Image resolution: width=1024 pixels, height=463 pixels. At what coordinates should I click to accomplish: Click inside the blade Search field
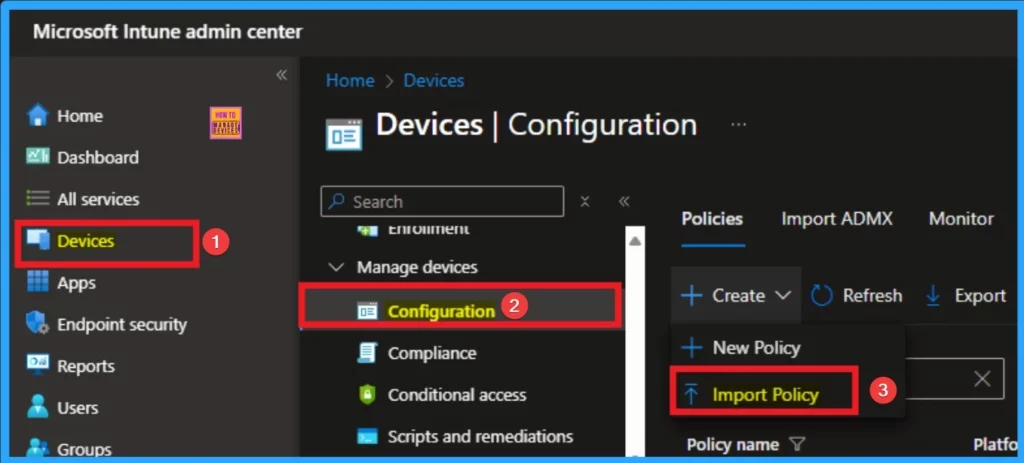tap(442, 201)
